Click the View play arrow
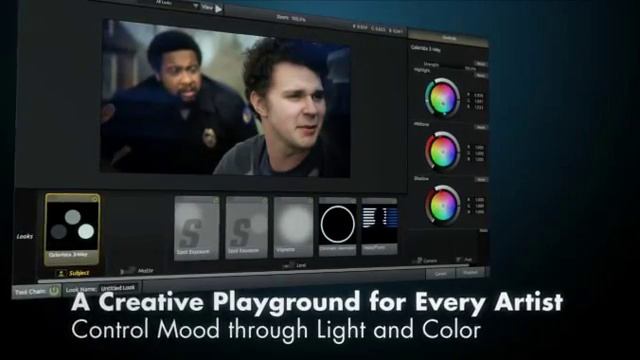This screenshot has width=640, height=360. (219, 9)
